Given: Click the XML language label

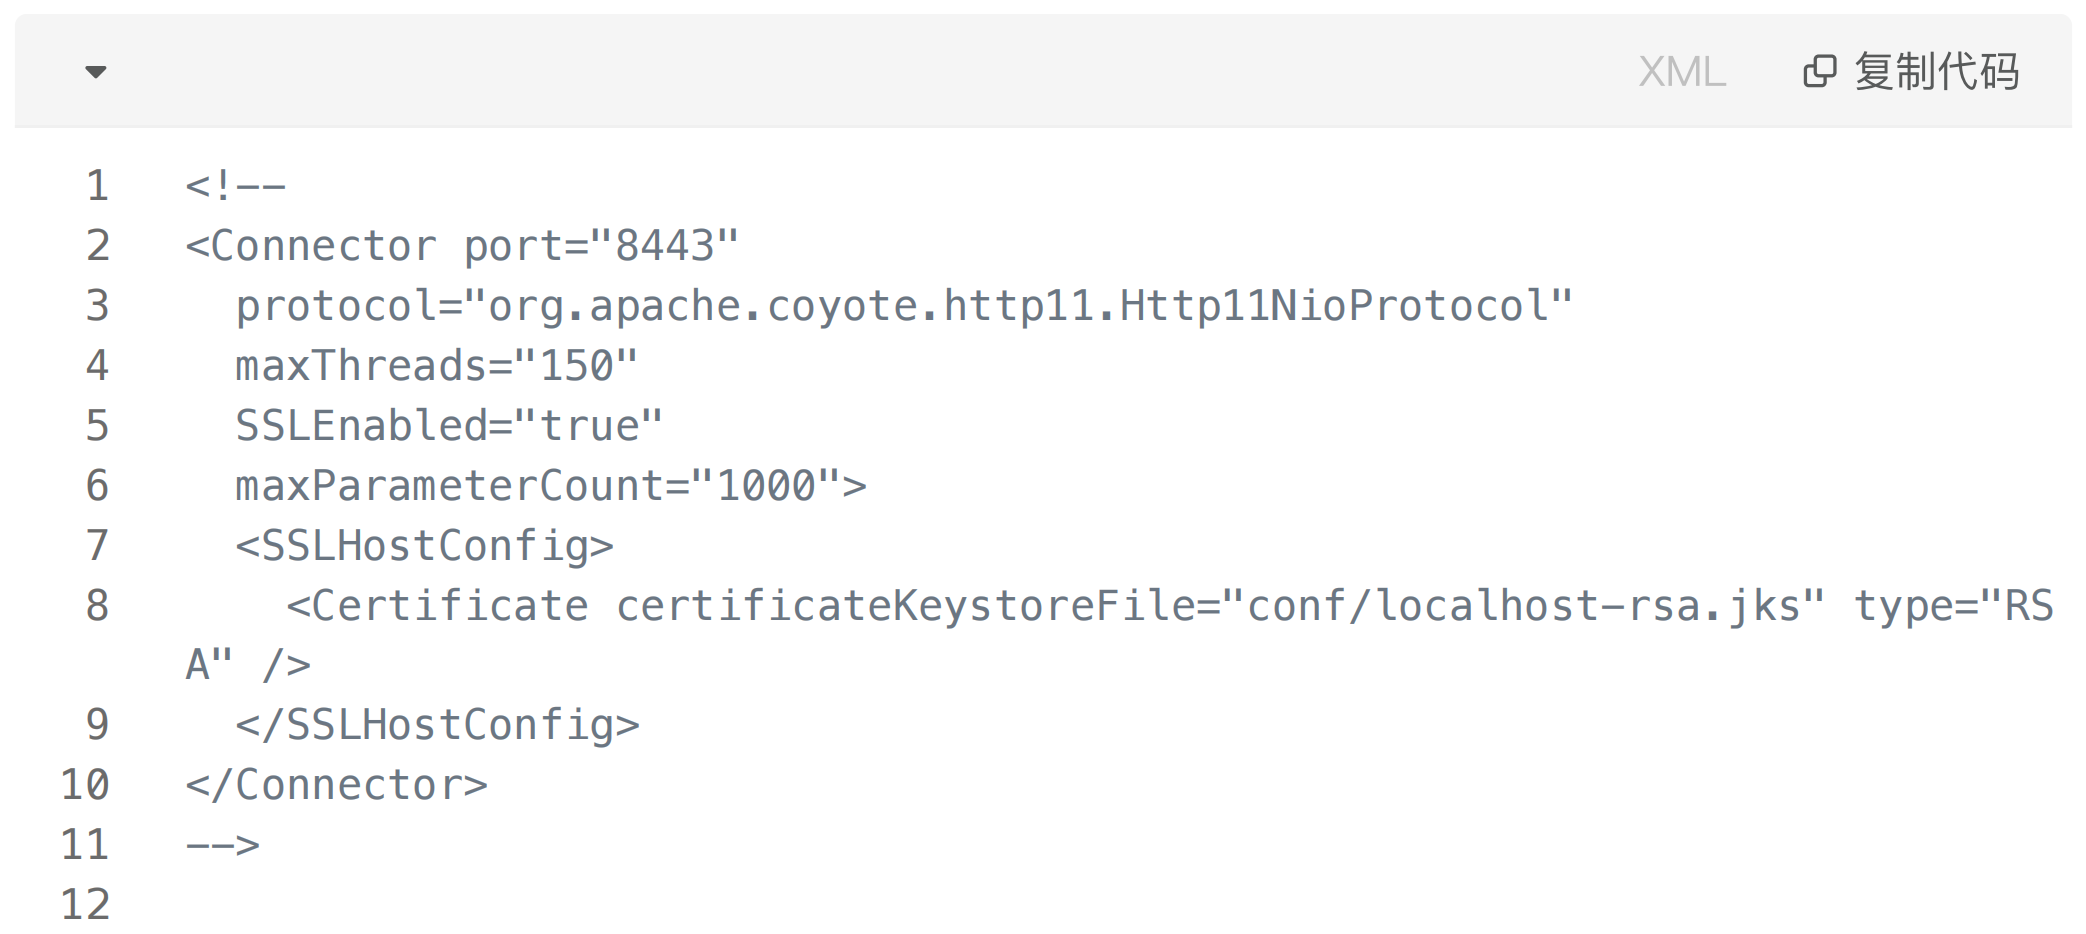Looking at the screenshot, I should [x=1682, y=72].
